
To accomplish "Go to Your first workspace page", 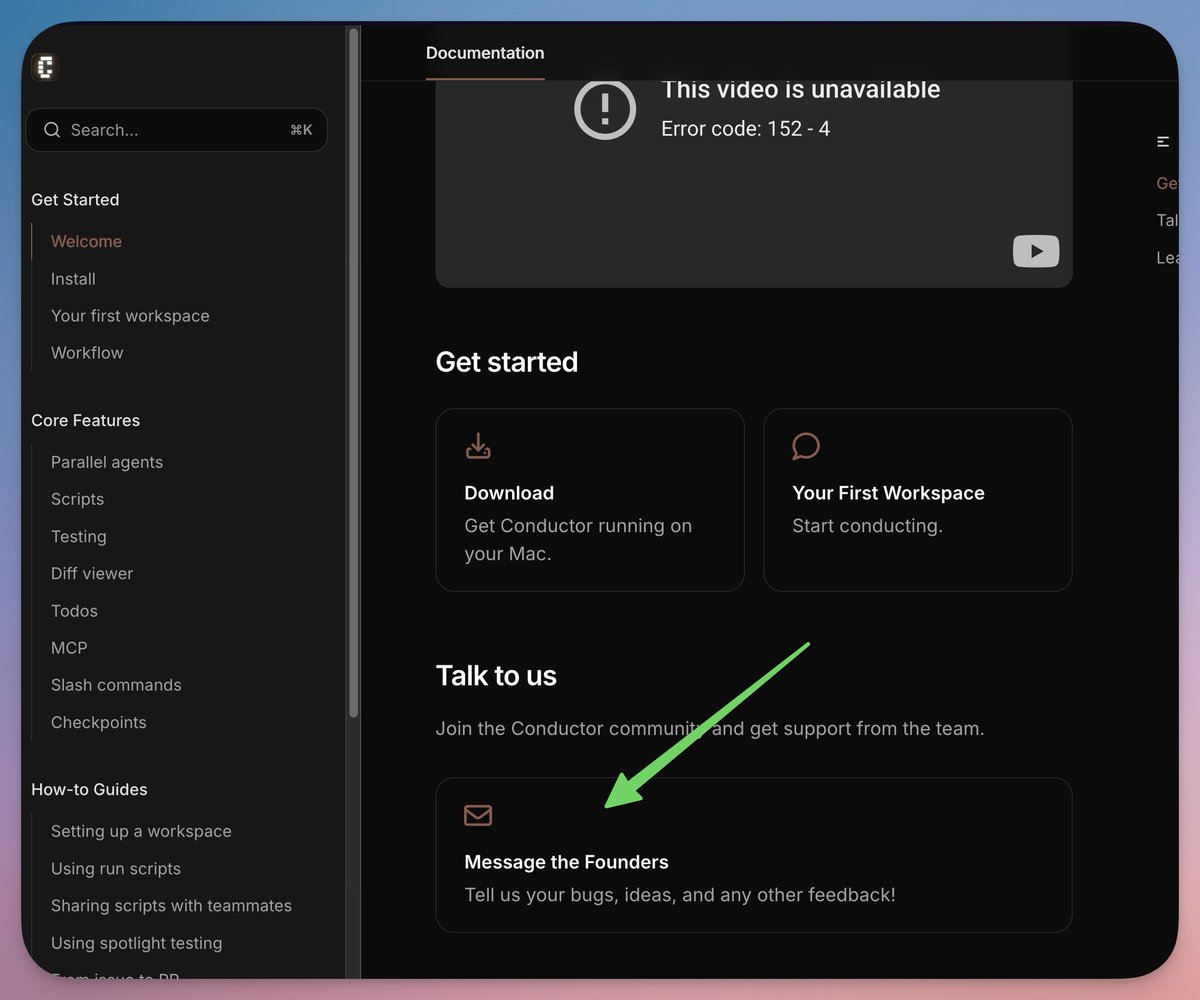I will pos(130,316).
